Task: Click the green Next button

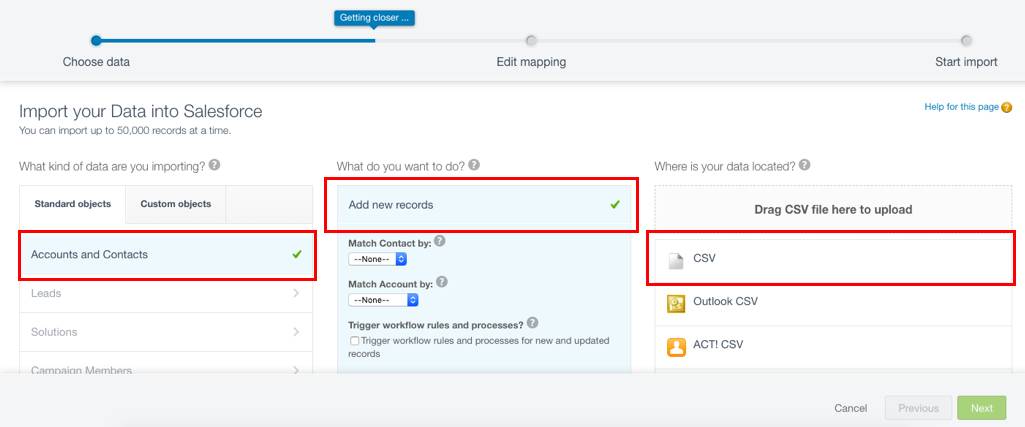Action: point(982,408)
